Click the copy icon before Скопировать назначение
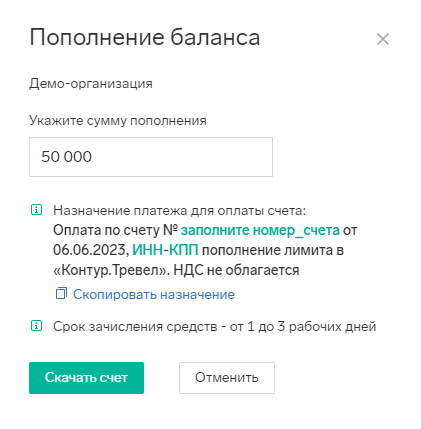 click(61, 293)
